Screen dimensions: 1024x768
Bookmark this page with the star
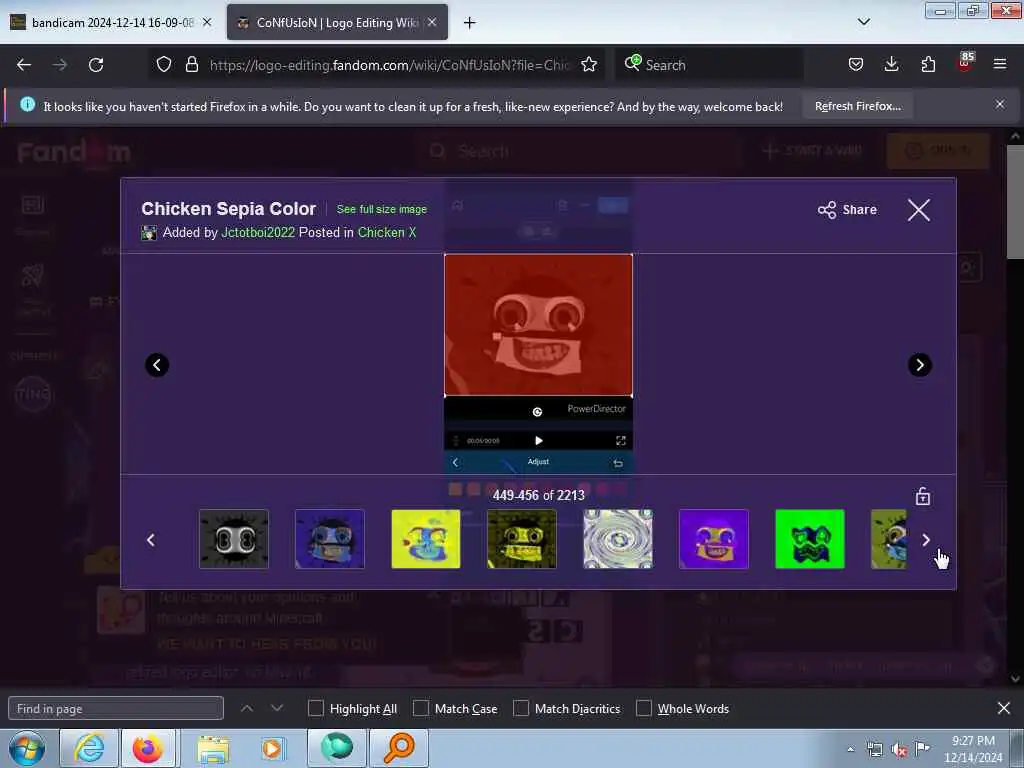pos(589,65)
